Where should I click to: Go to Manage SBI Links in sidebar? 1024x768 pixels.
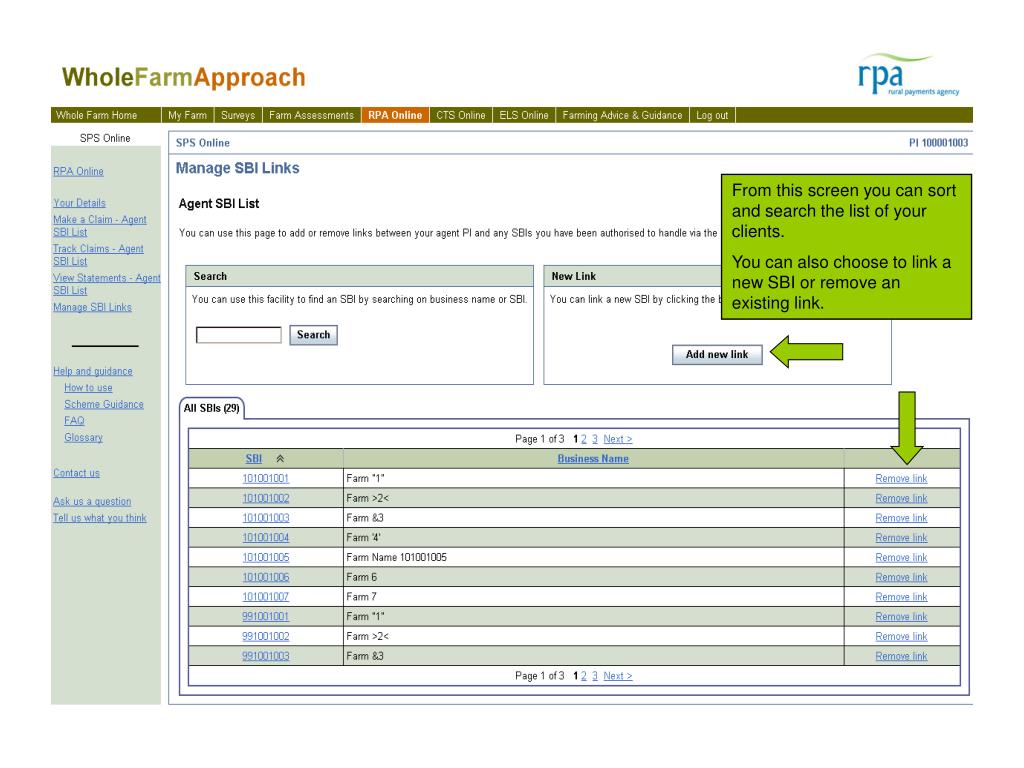click(x=92, y=307)
